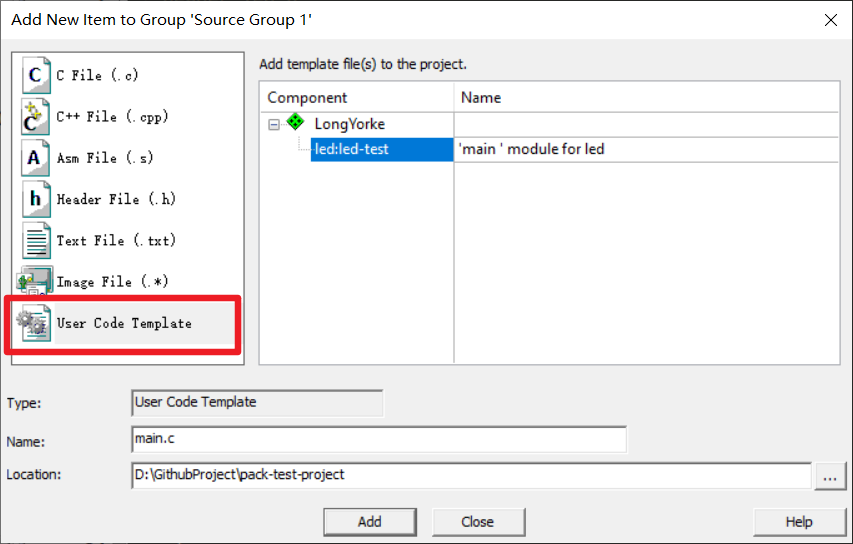853x544 pixels.
Task: Click the green LongYorke component icon
Action: click(296, 123)
